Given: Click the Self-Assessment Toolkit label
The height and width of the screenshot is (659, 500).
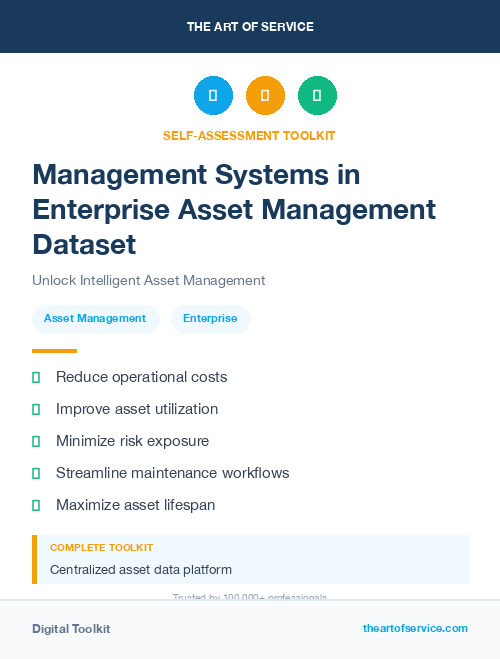Looking at the screenshot, I should [249, 136].
